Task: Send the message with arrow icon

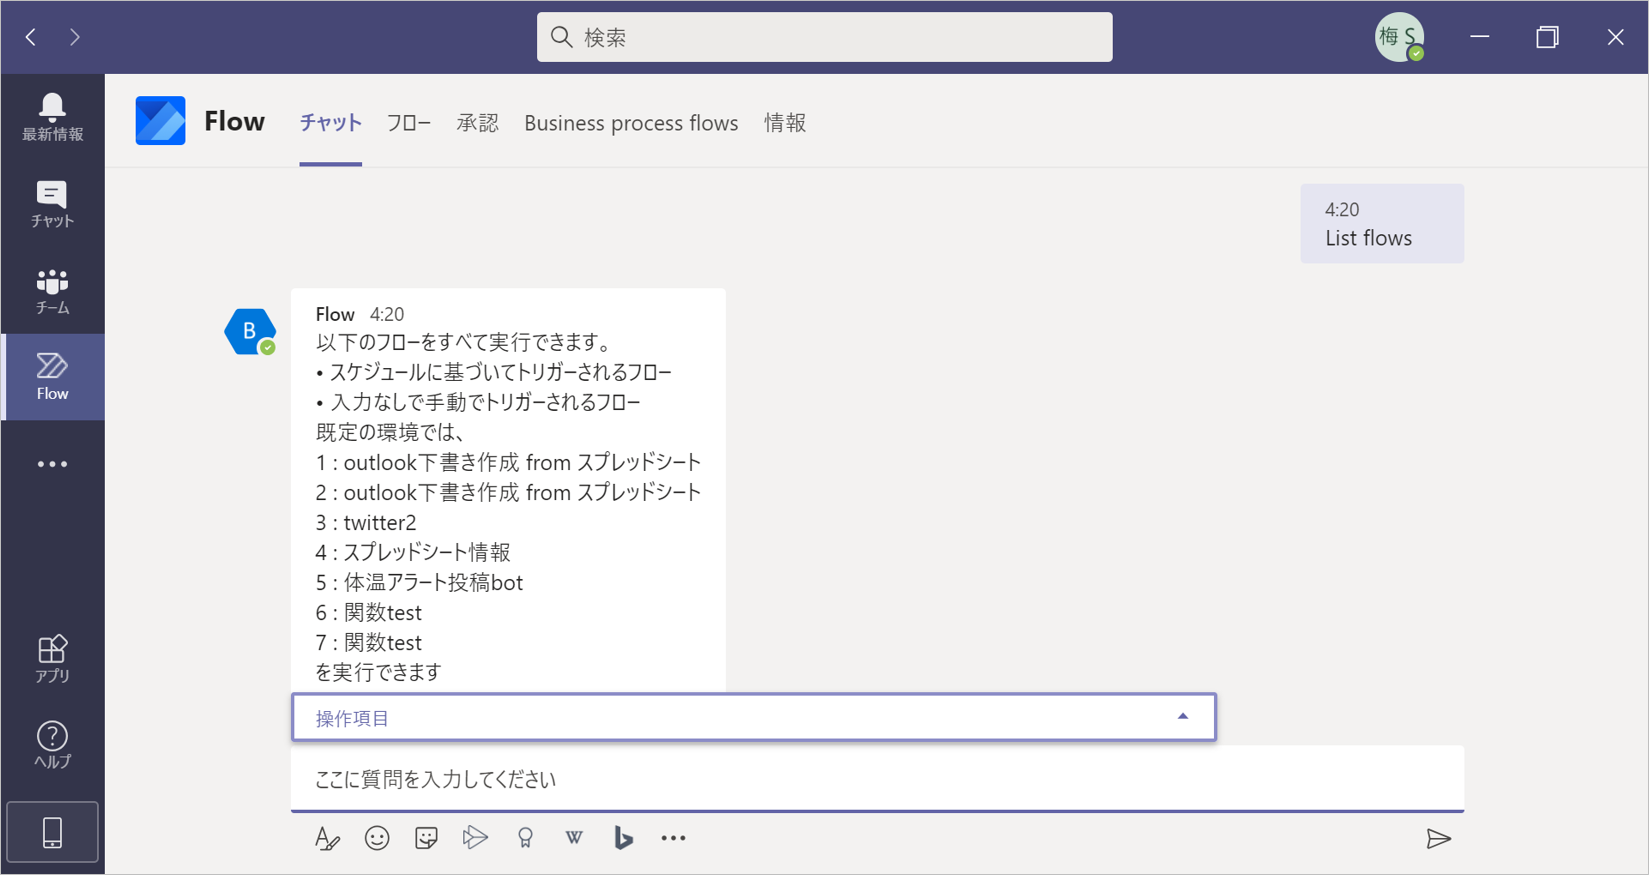Action: (x=1438, y=838)
